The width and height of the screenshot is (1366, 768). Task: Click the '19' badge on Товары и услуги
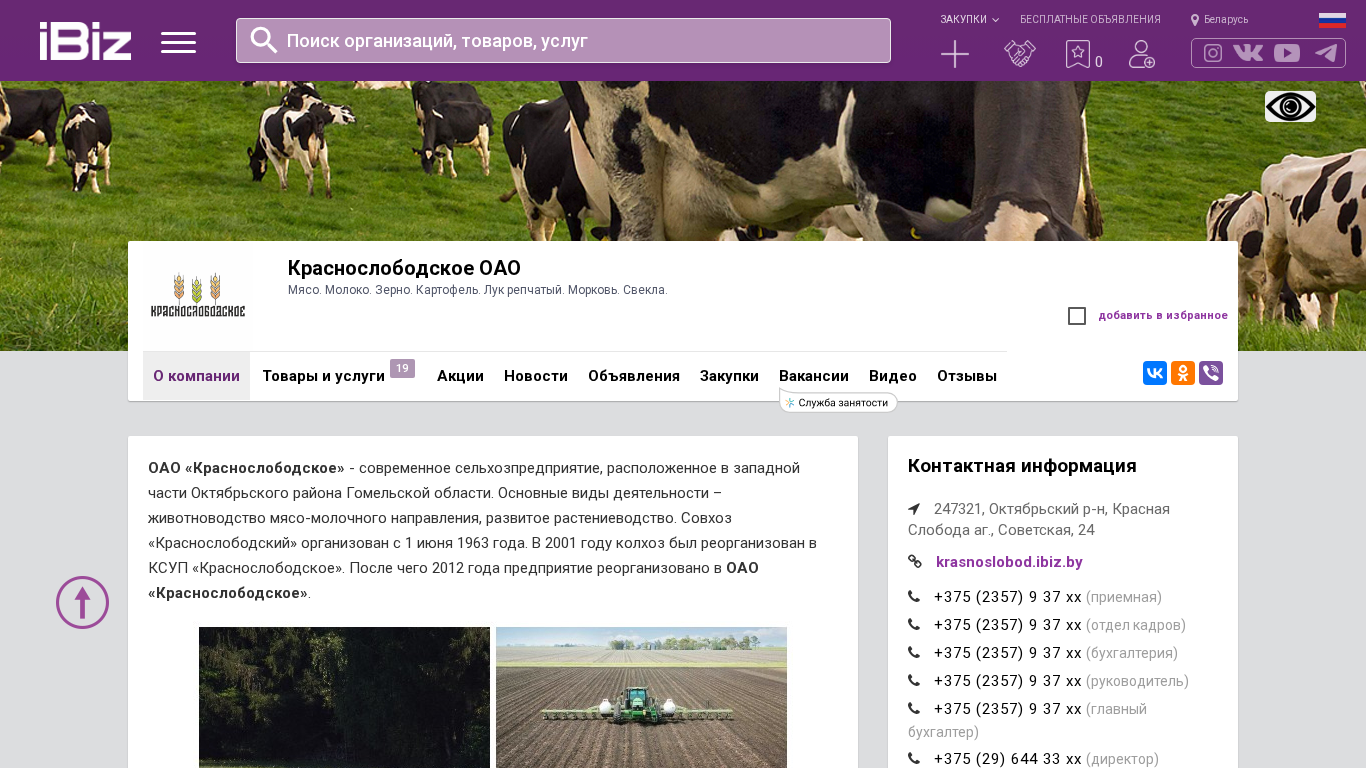point(402,368)
